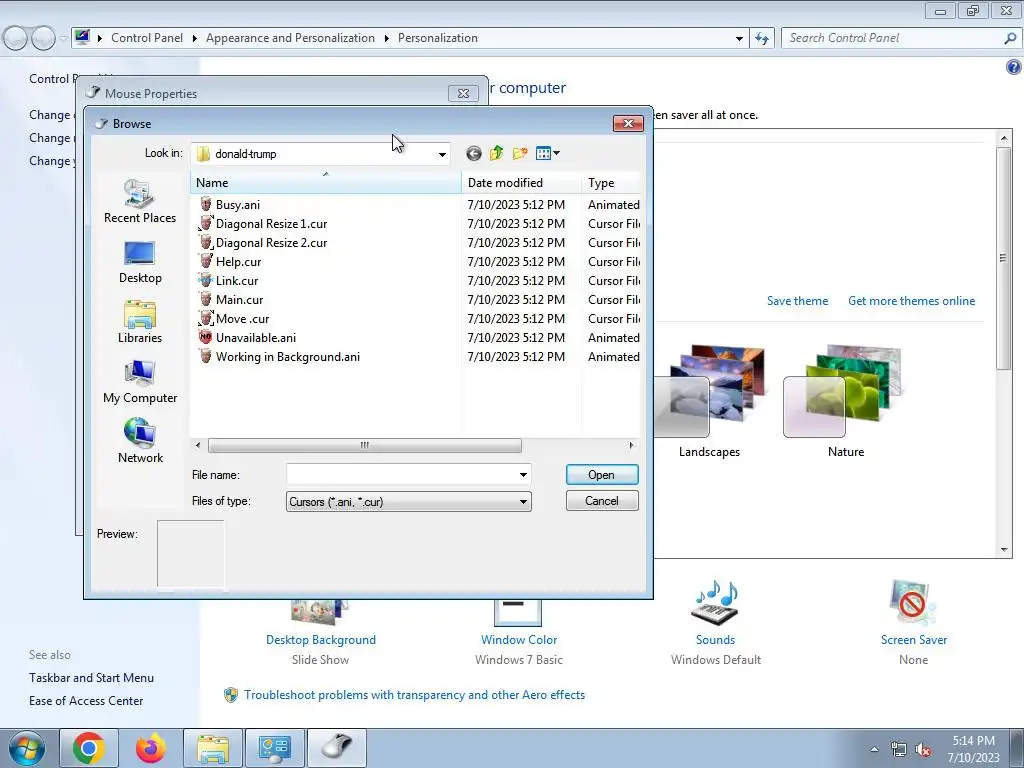Click the muted volume tray icon

[923, 750]
